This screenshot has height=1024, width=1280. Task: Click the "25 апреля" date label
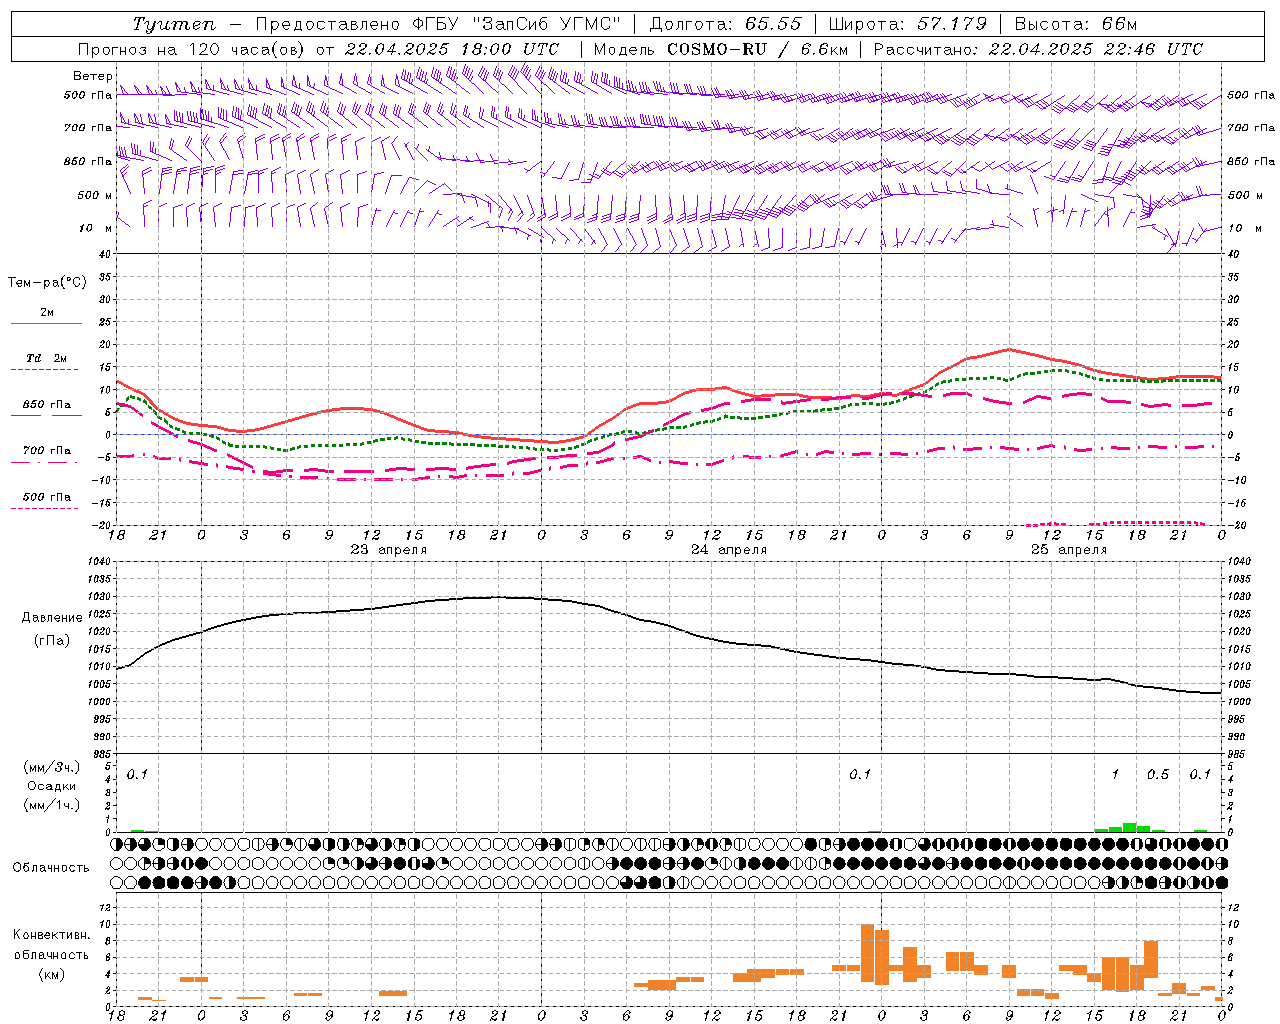point(1069,550)
